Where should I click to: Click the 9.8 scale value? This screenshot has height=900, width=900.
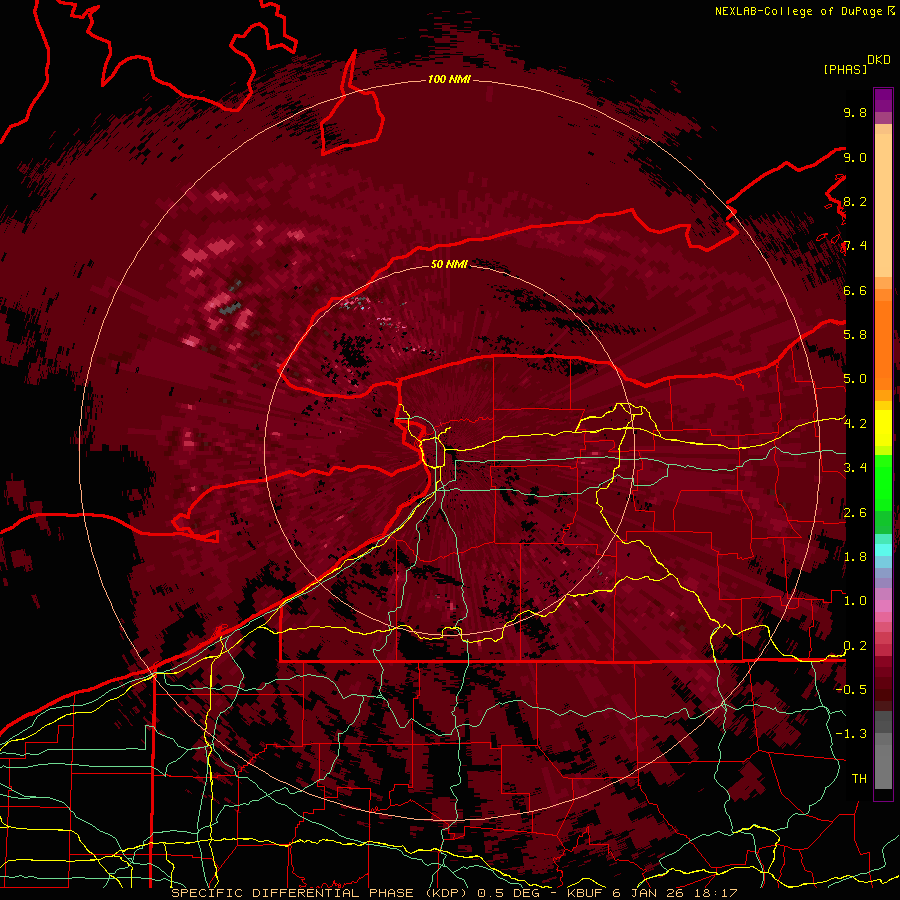click(x=855, y=113)
